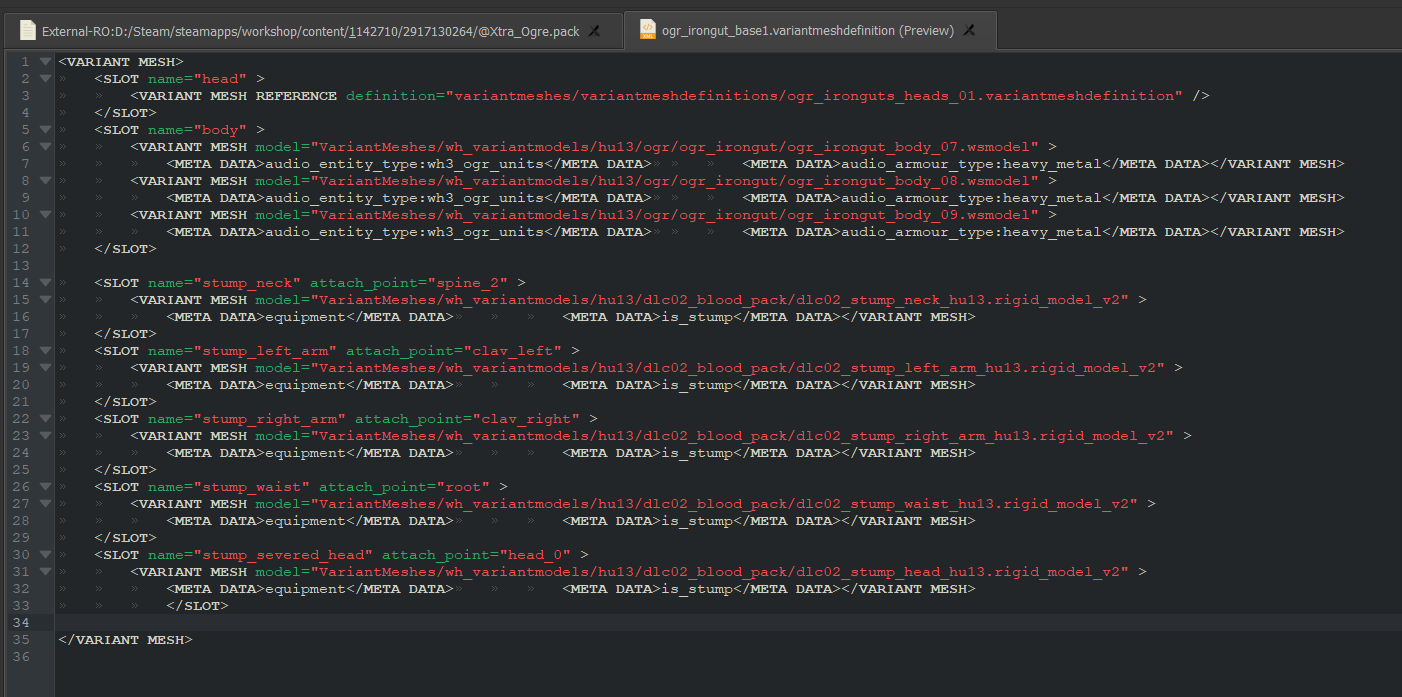This screenshot has height=697, width=1402.
Task: Click the pin icon on the ogr_irongut_base1 tab
Action: tap(969, 31)
